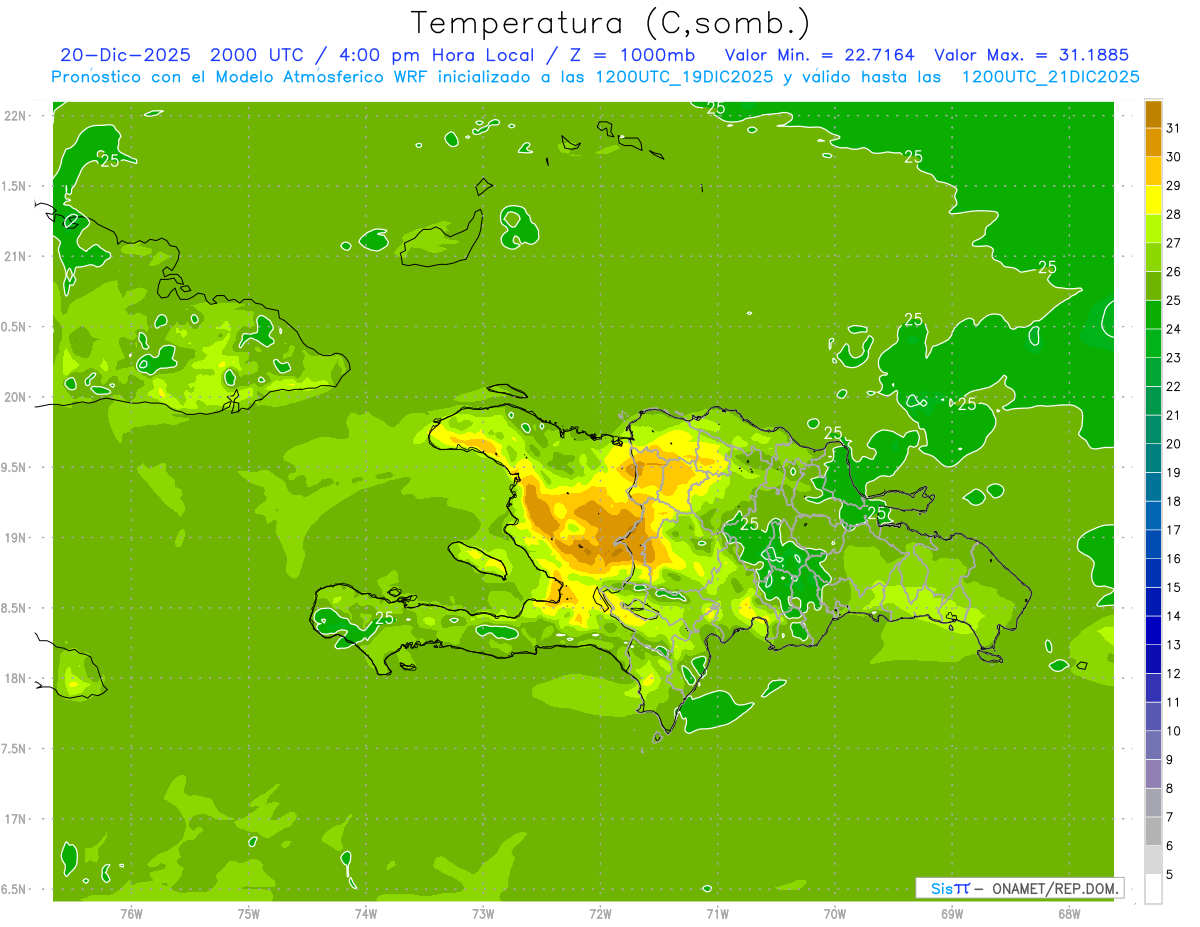Click the "73W" longitude label
The image size is (1200, 927).
(x=483, y=913)
